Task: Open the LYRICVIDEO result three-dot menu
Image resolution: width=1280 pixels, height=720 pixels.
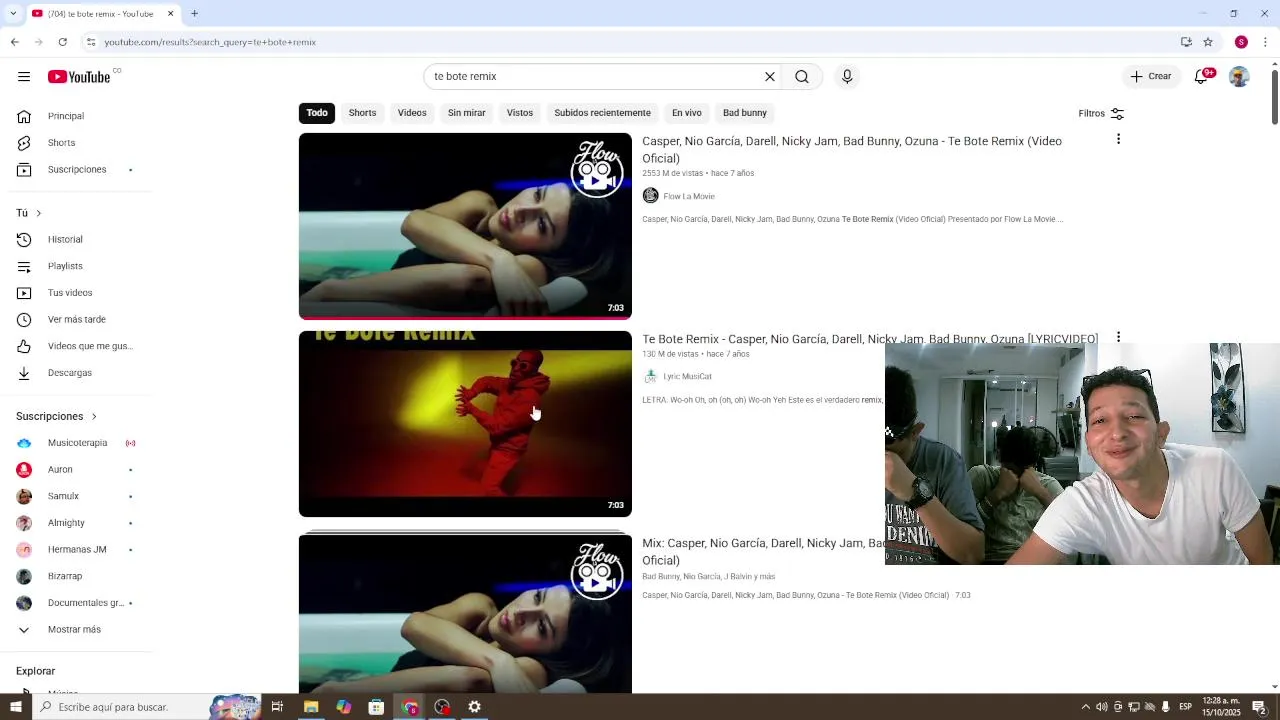Action: pos(1118,337)
